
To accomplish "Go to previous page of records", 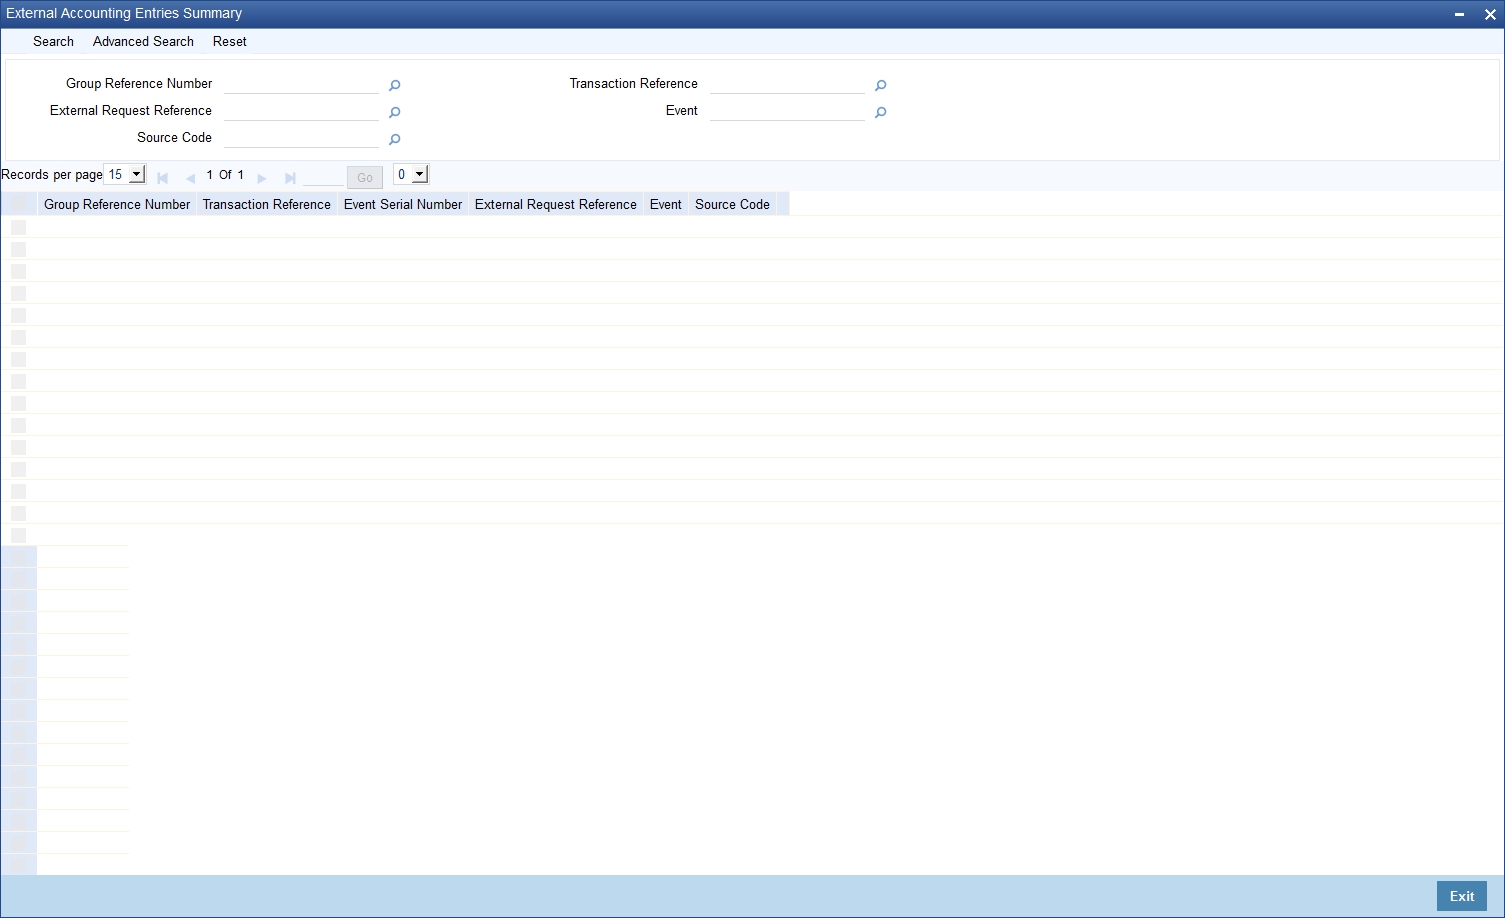I will [x=190, y=178].
